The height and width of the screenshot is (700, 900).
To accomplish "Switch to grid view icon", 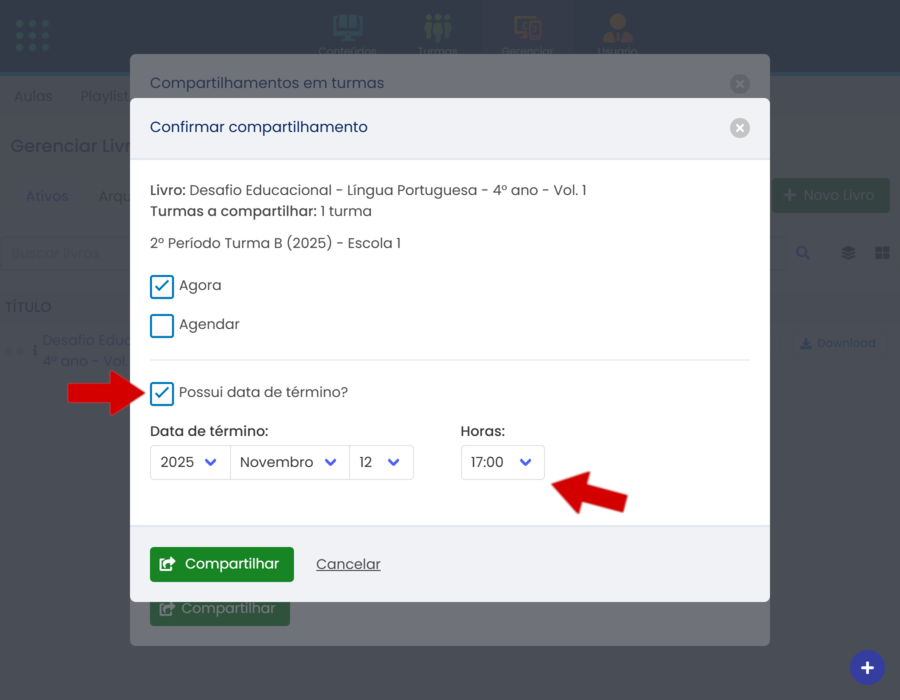I will tap(882, 253).
